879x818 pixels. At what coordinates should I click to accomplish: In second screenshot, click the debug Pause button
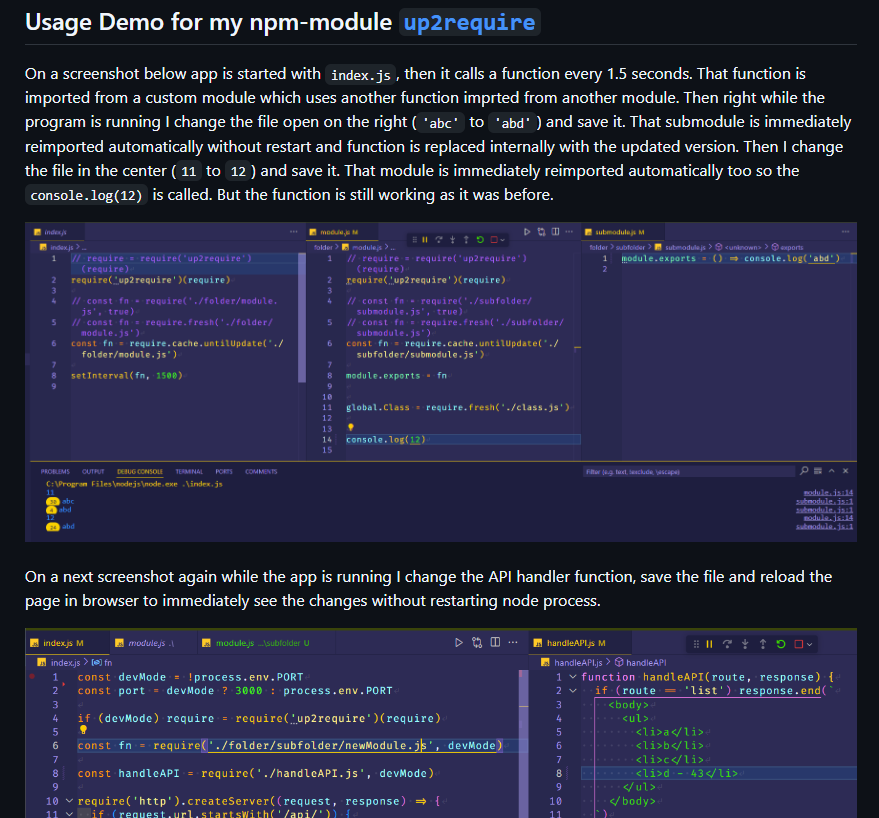pos(710,644)
